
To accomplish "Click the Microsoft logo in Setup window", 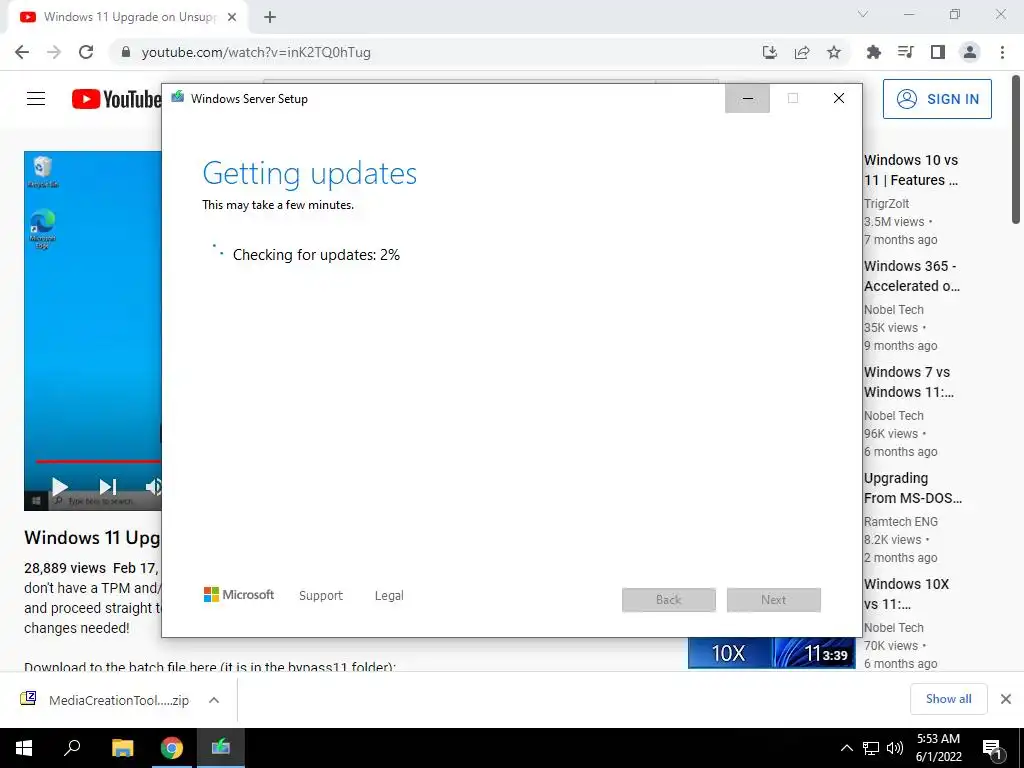I will tap(239, 595).
